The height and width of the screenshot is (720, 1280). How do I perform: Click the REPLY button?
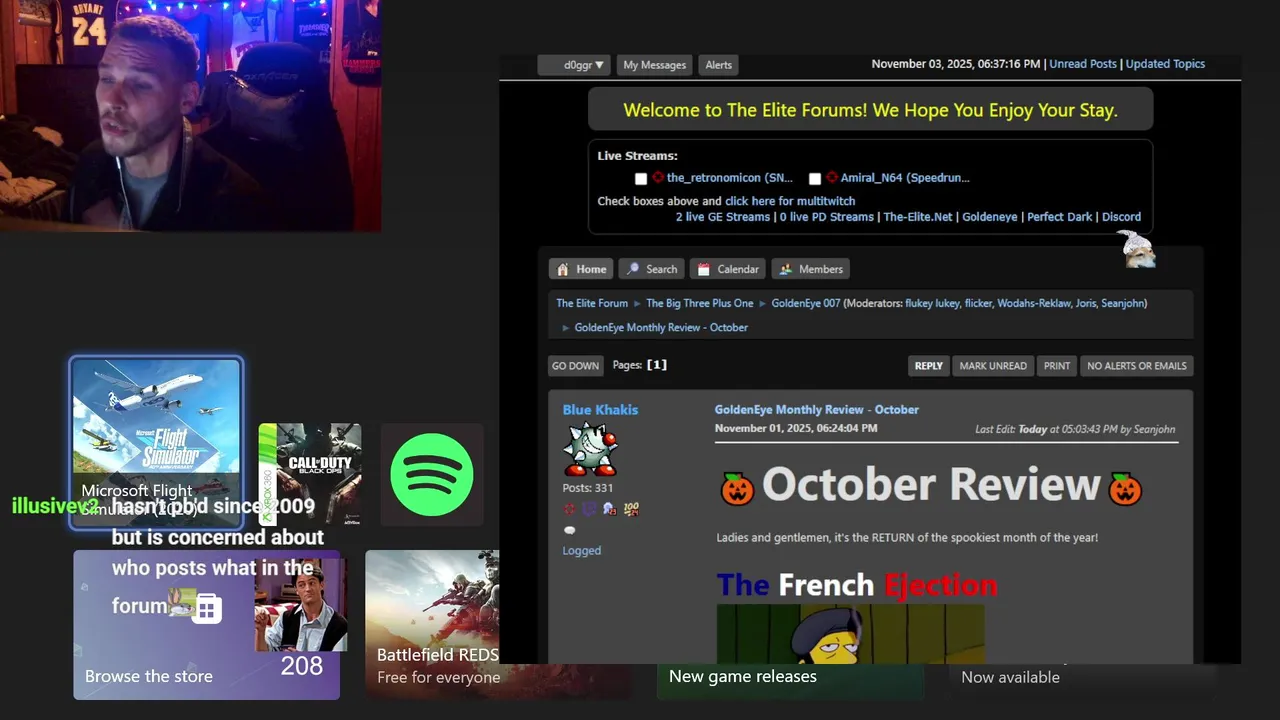929,366
